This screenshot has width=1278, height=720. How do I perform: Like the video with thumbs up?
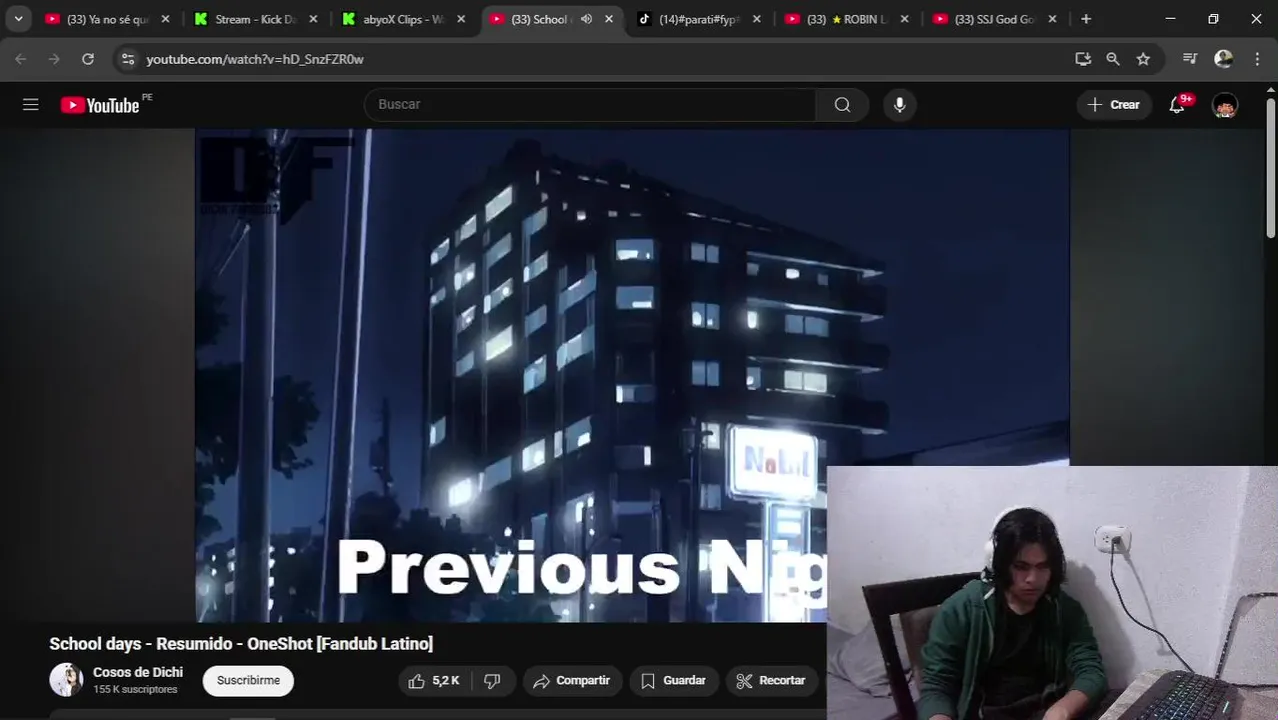[x=434, y=681]
